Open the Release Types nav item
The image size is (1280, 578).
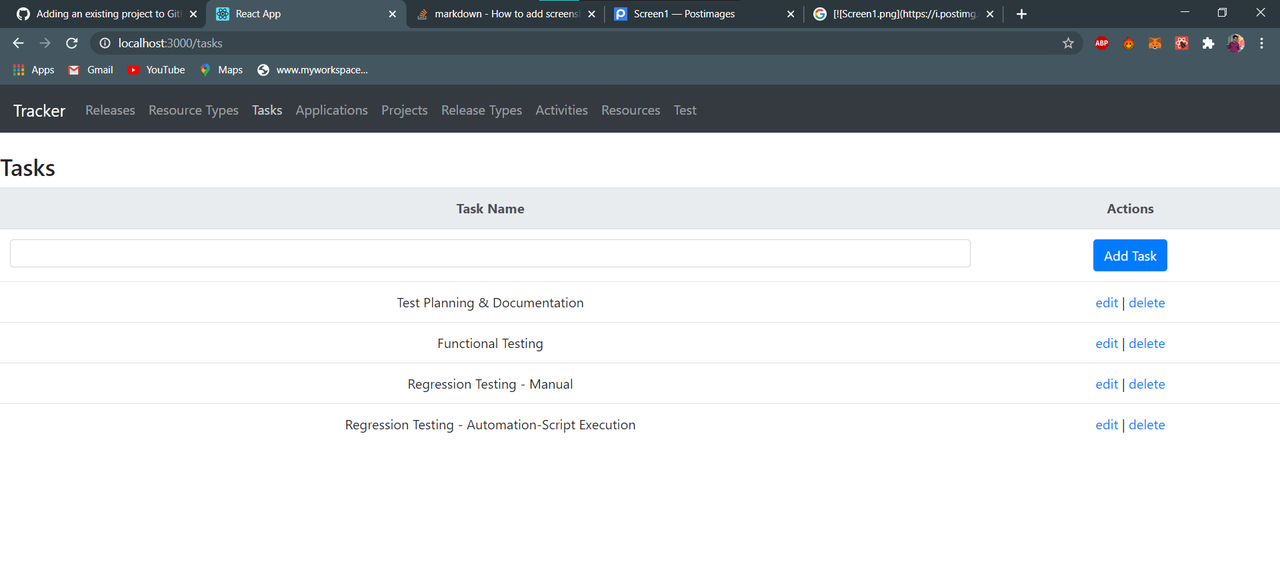[481, 110]
